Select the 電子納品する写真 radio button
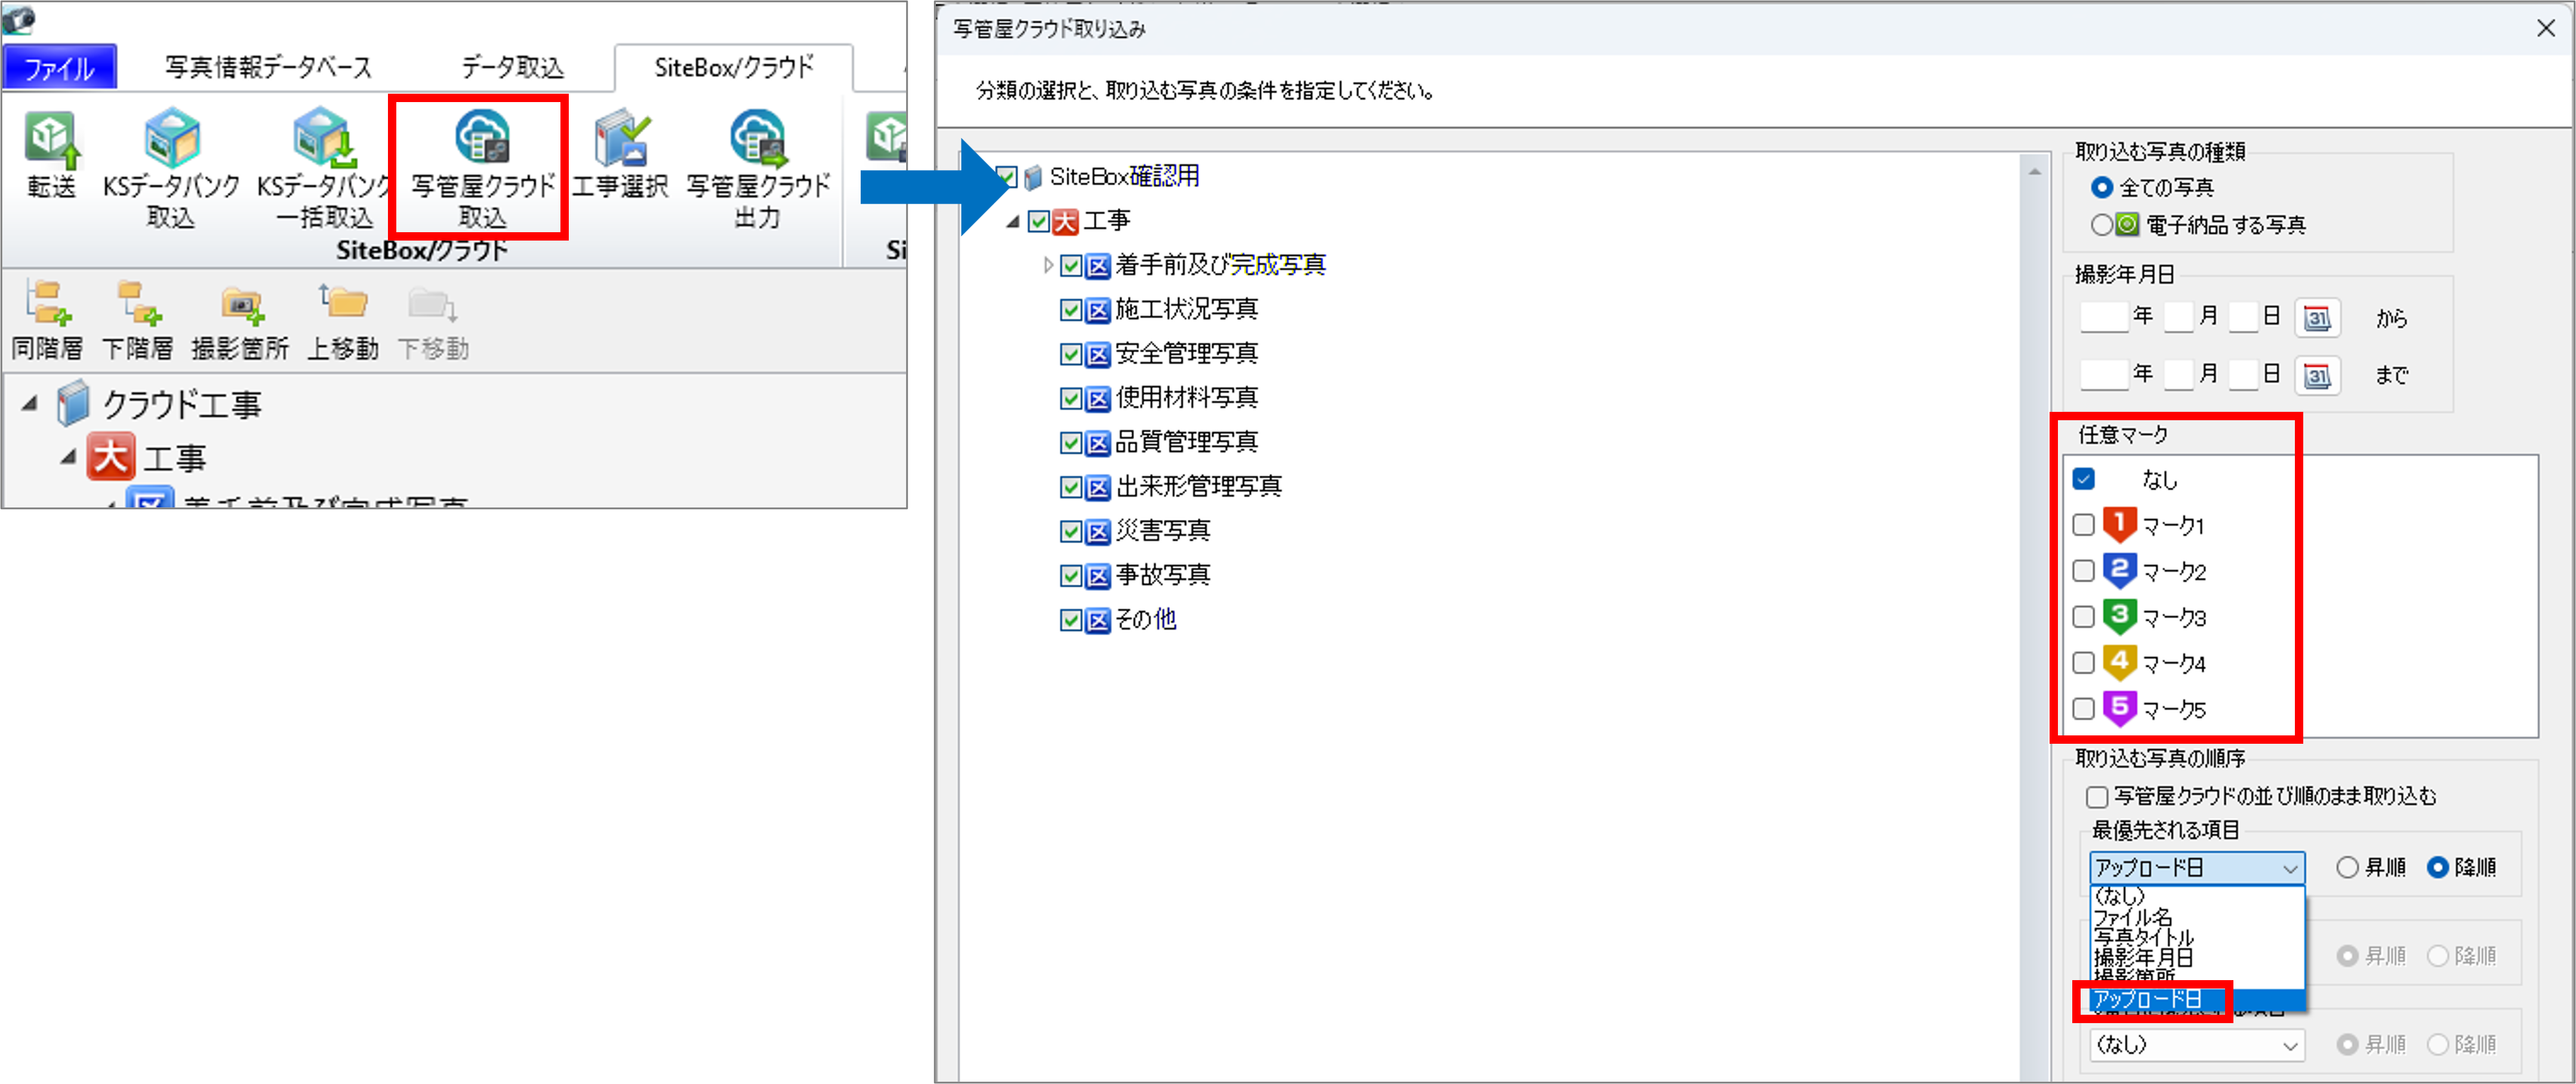 pyautogui.click(x=2102, y=225)
